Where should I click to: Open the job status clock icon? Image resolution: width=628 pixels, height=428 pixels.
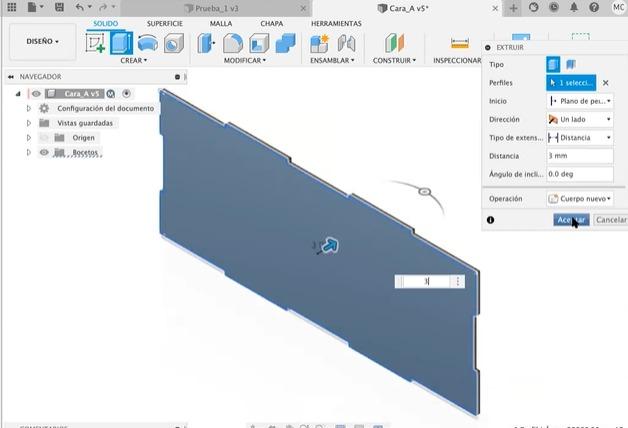pyautogui.click(x=554, y=7)
